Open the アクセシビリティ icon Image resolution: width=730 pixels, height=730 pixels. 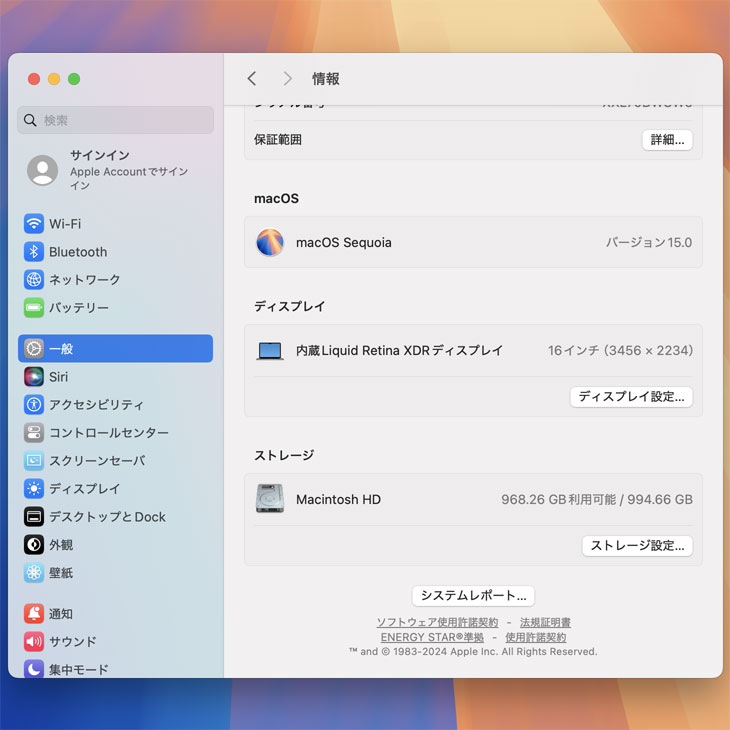pyautogui.click(x=34, y=405)
